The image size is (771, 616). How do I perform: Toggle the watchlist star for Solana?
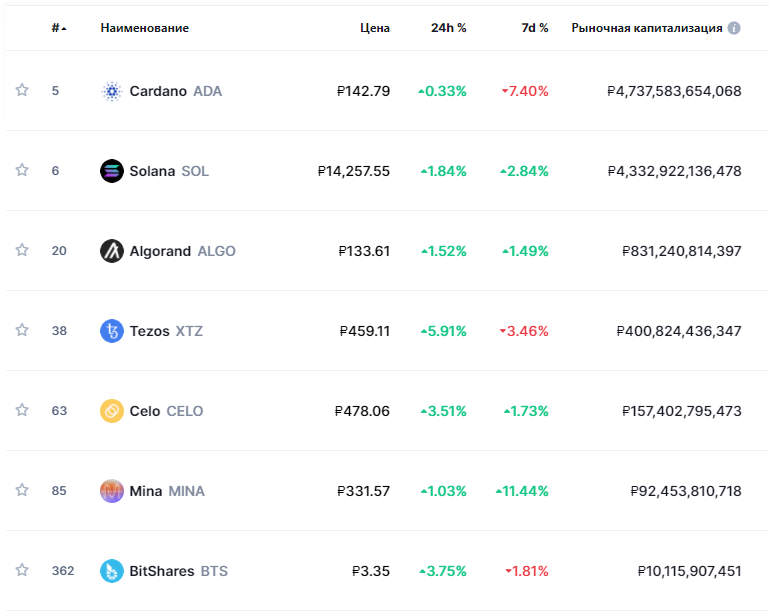pos(22,171)
